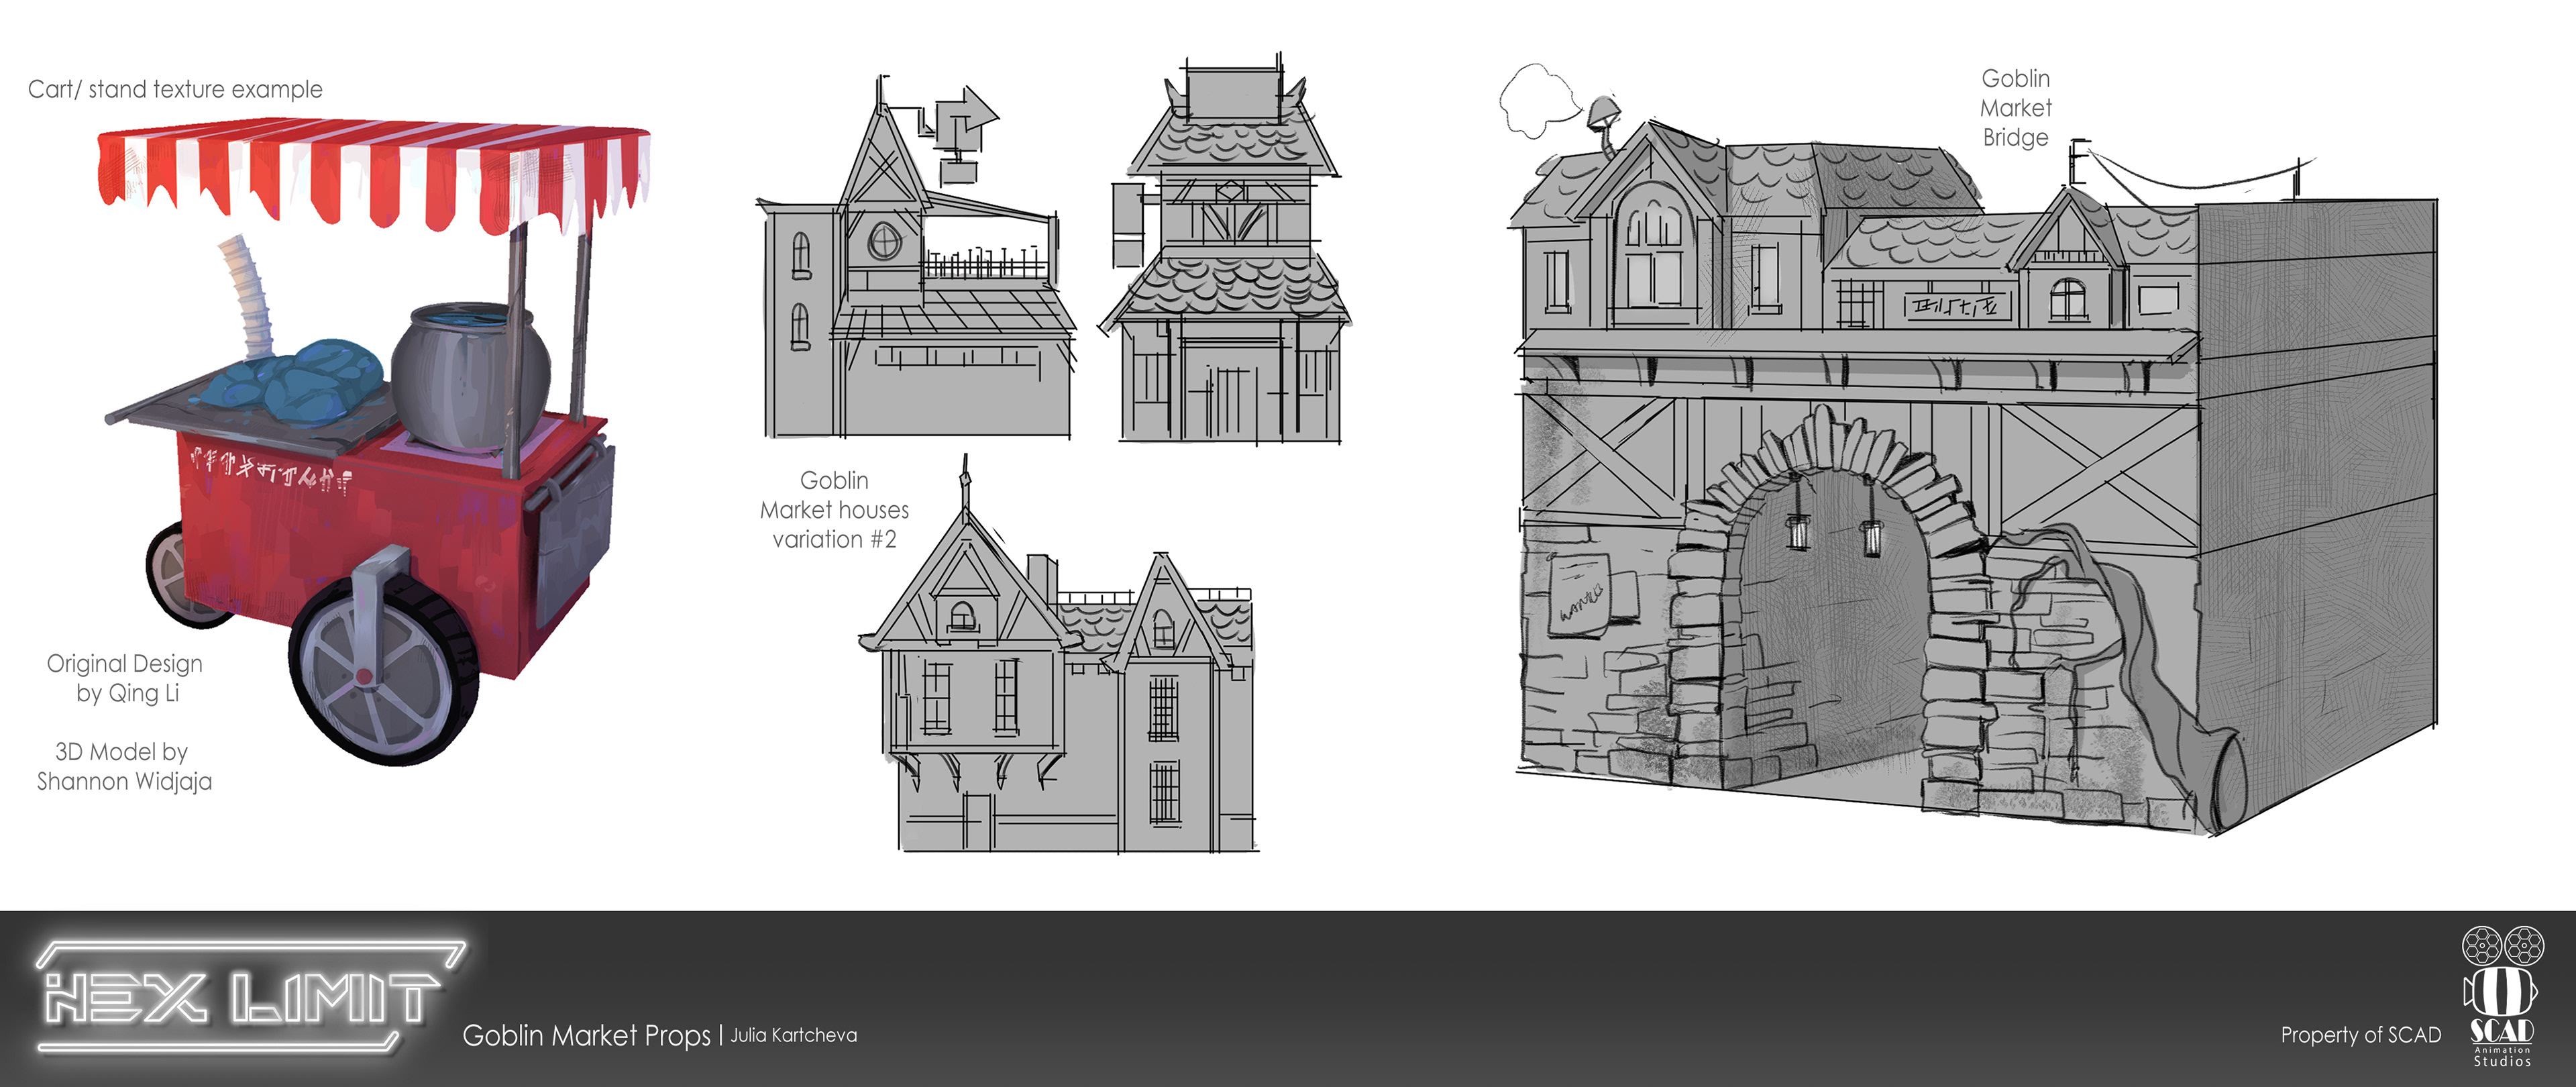This screenshot has height=1087, width=2576.
Task: Click the "Cart/ stand texture example" label
Action: click(175, 89)
